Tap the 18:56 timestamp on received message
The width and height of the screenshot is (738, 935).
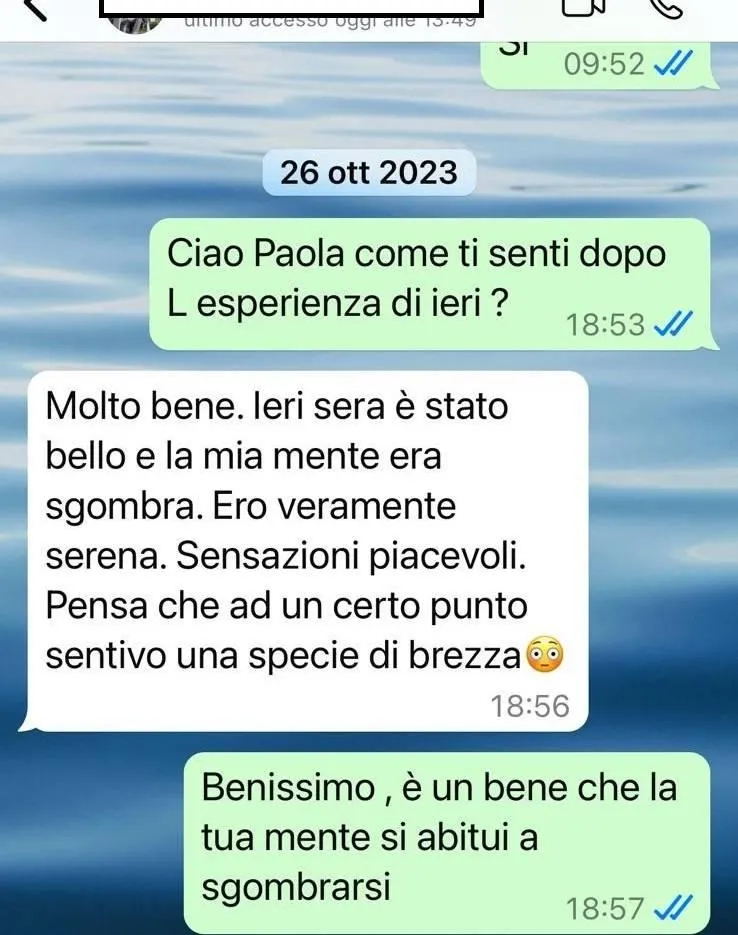(x=530, y=706)
